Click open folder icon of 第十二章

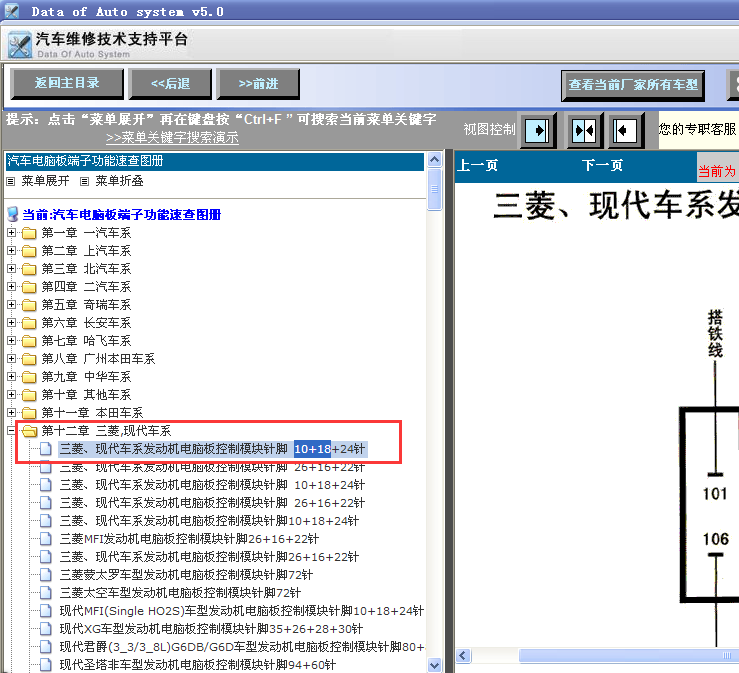tap(30, 431)
